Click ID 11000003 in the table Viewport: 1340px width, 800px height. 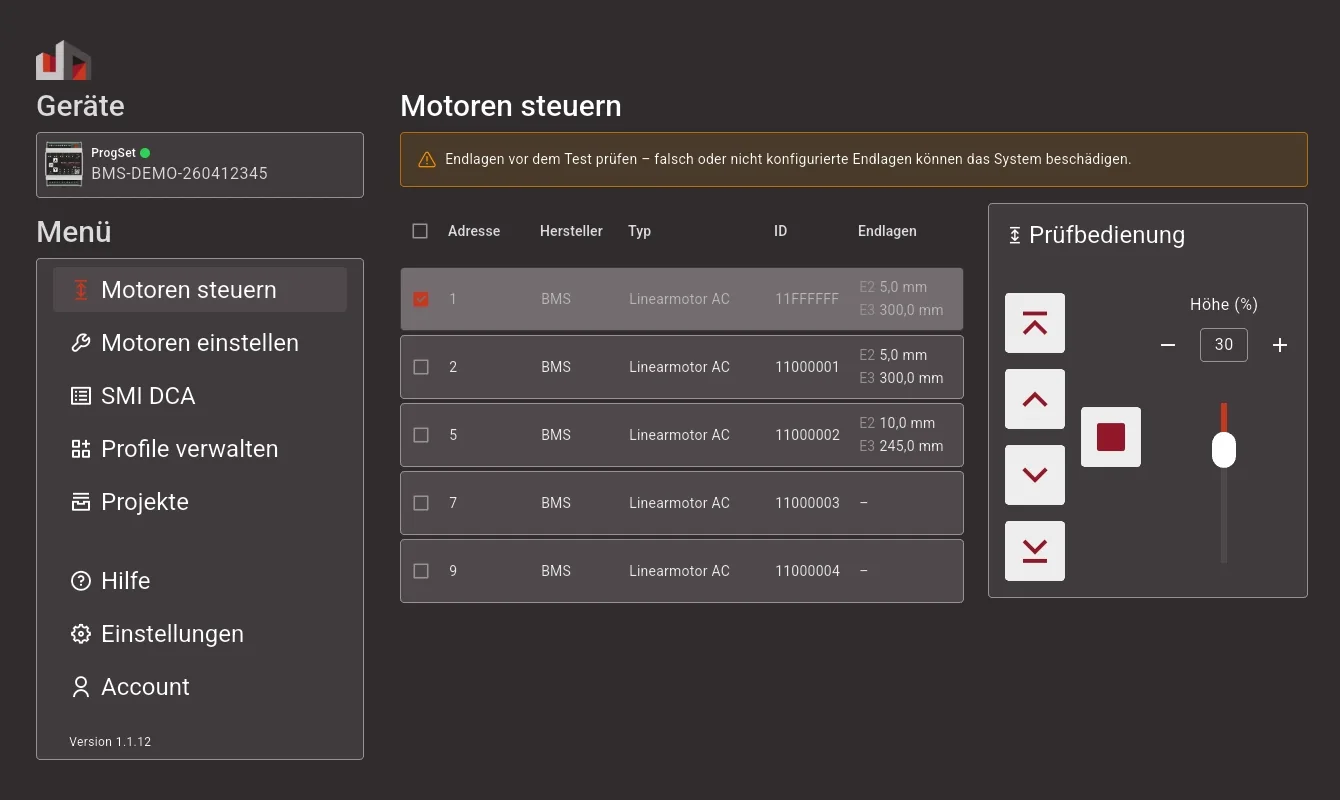(x=807, y=503)
